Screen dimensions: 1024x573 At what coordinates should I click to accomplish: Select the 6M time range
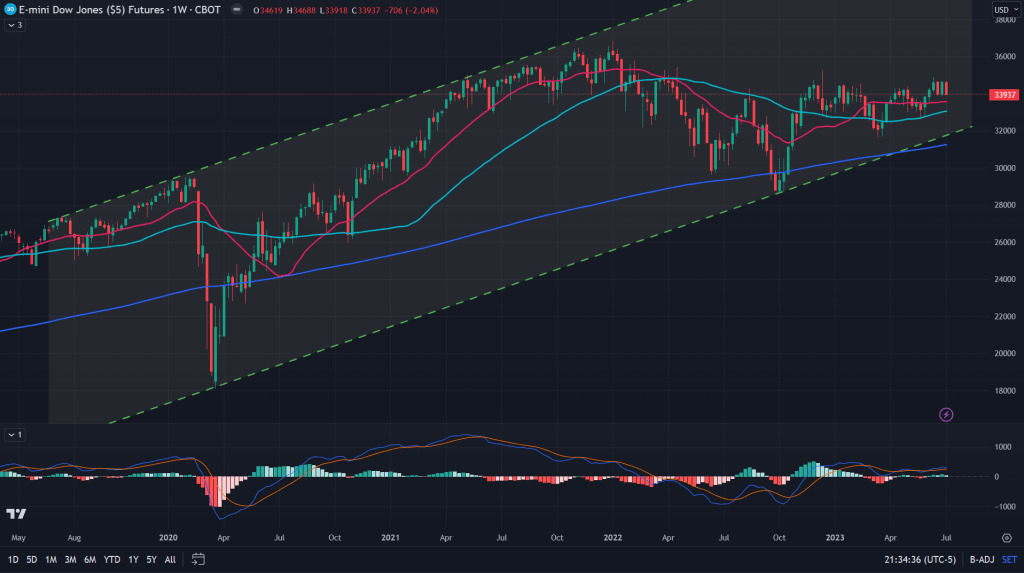click(x=90, y=560)
